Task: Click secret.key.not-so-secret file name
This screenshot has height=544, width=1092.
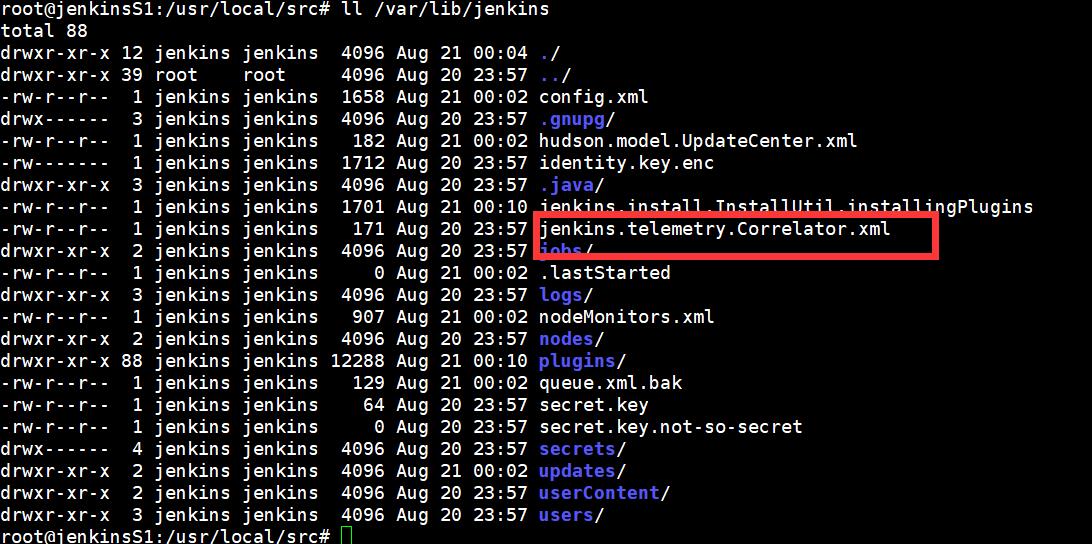Action: pos(670,426)
